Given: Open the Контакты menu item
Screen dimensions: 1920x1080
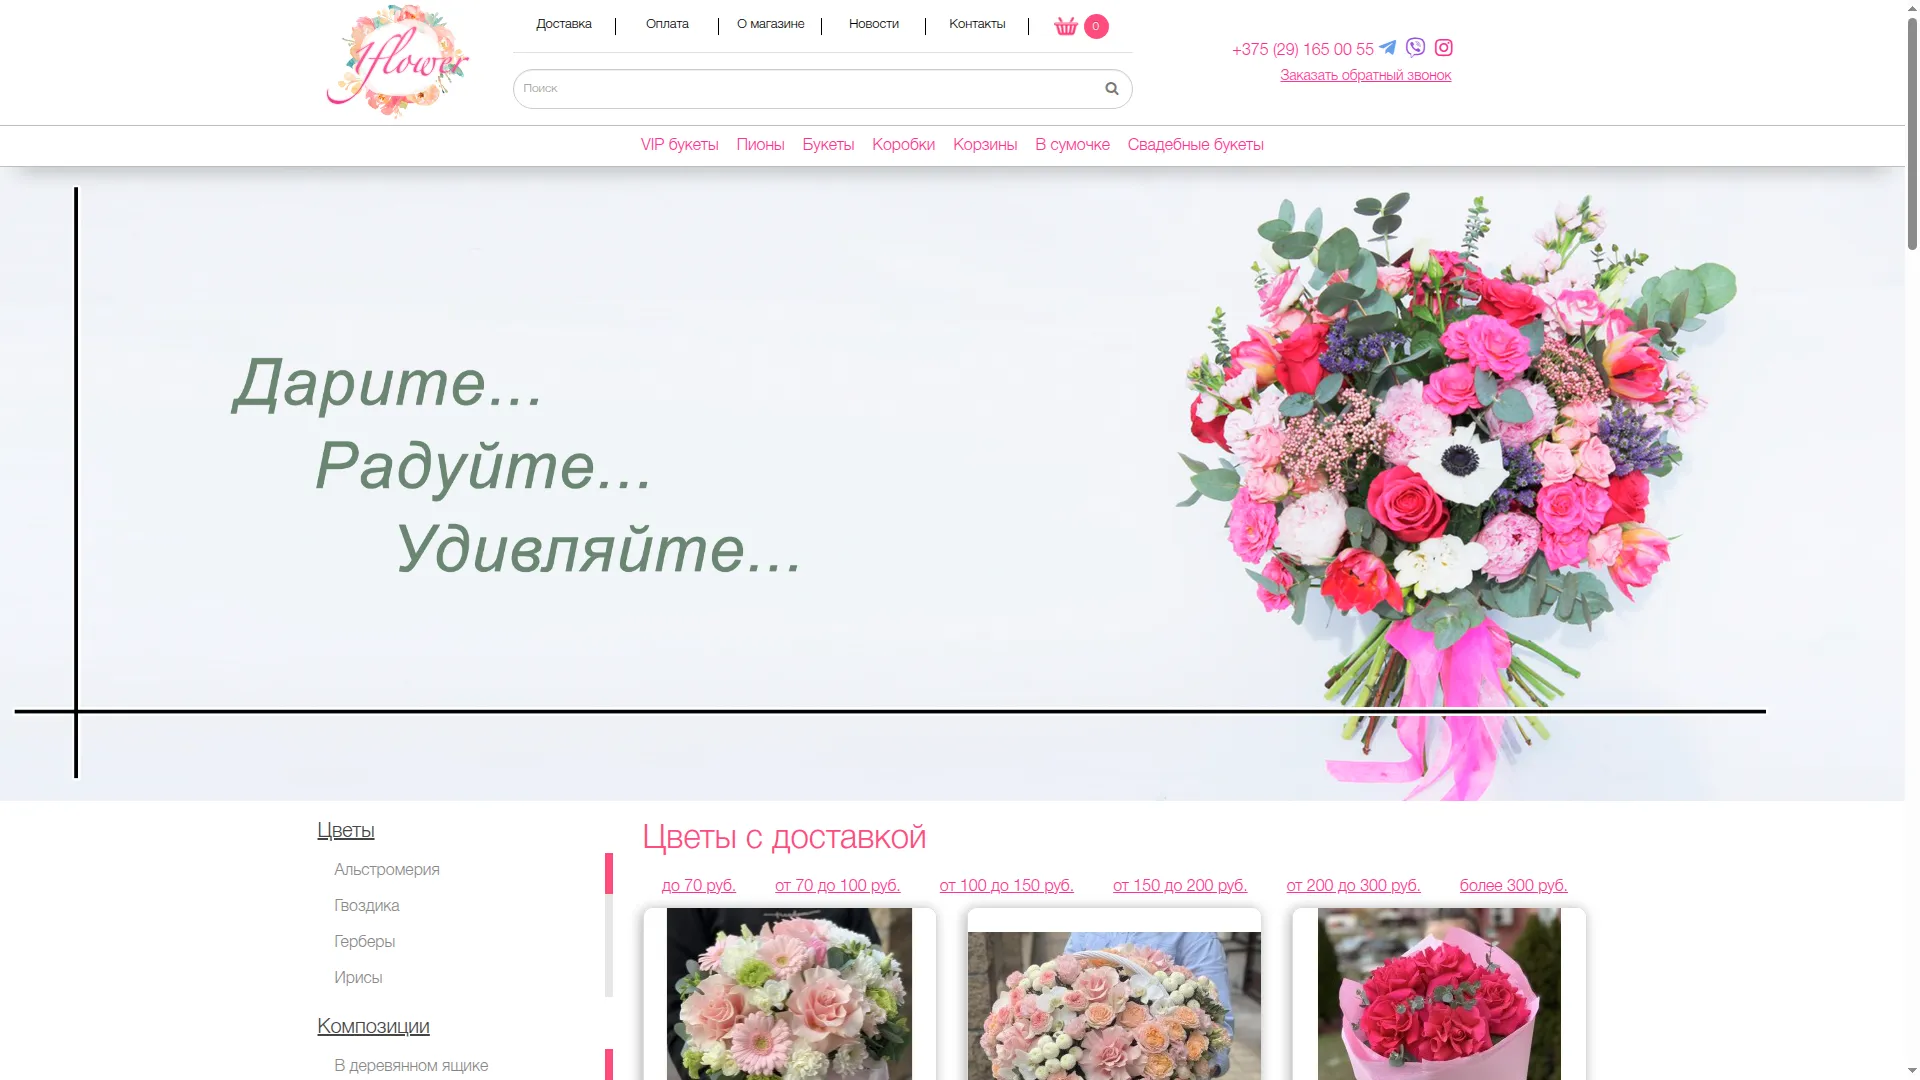Looking at the screenshot, I should click(977, 24).
